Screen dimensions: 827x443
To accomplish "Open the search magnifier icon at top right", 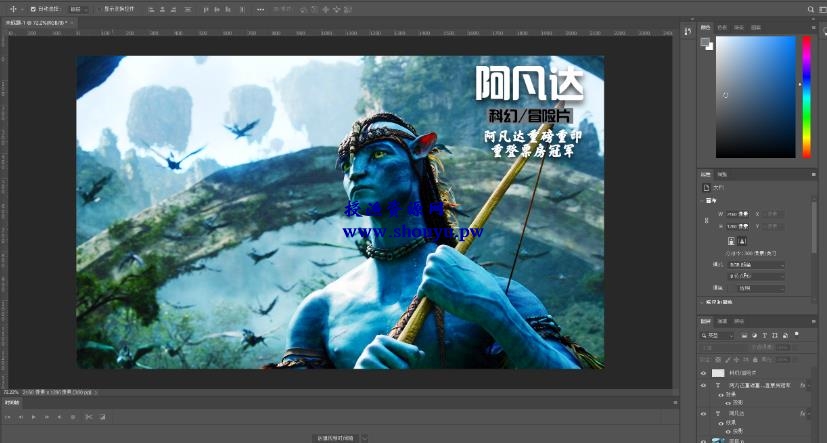I will (x=811, y=9).
